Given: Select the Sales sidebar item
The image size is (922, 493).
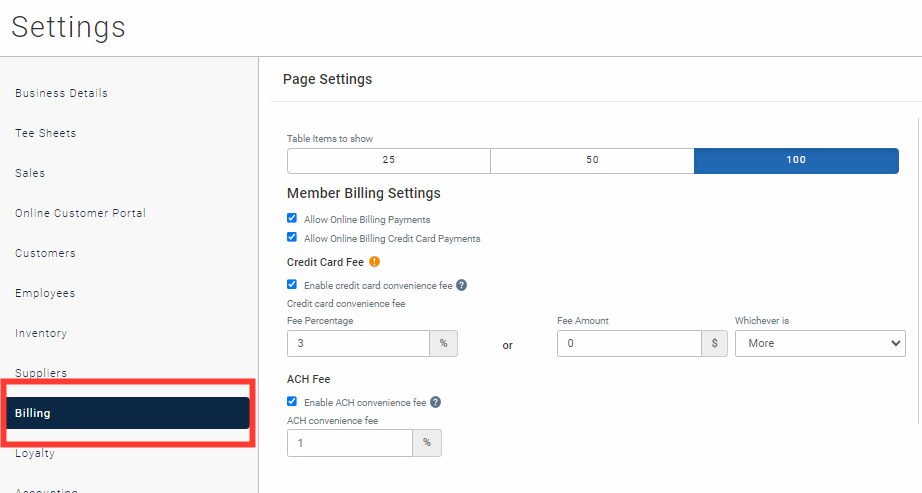Looking at the screenshot, I should pos(30,173).
